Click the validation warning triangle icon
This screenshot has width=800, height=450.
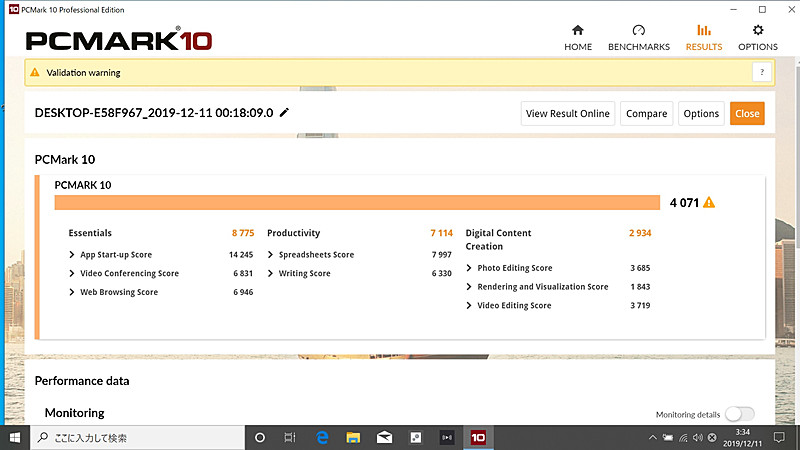pos(35,72)
